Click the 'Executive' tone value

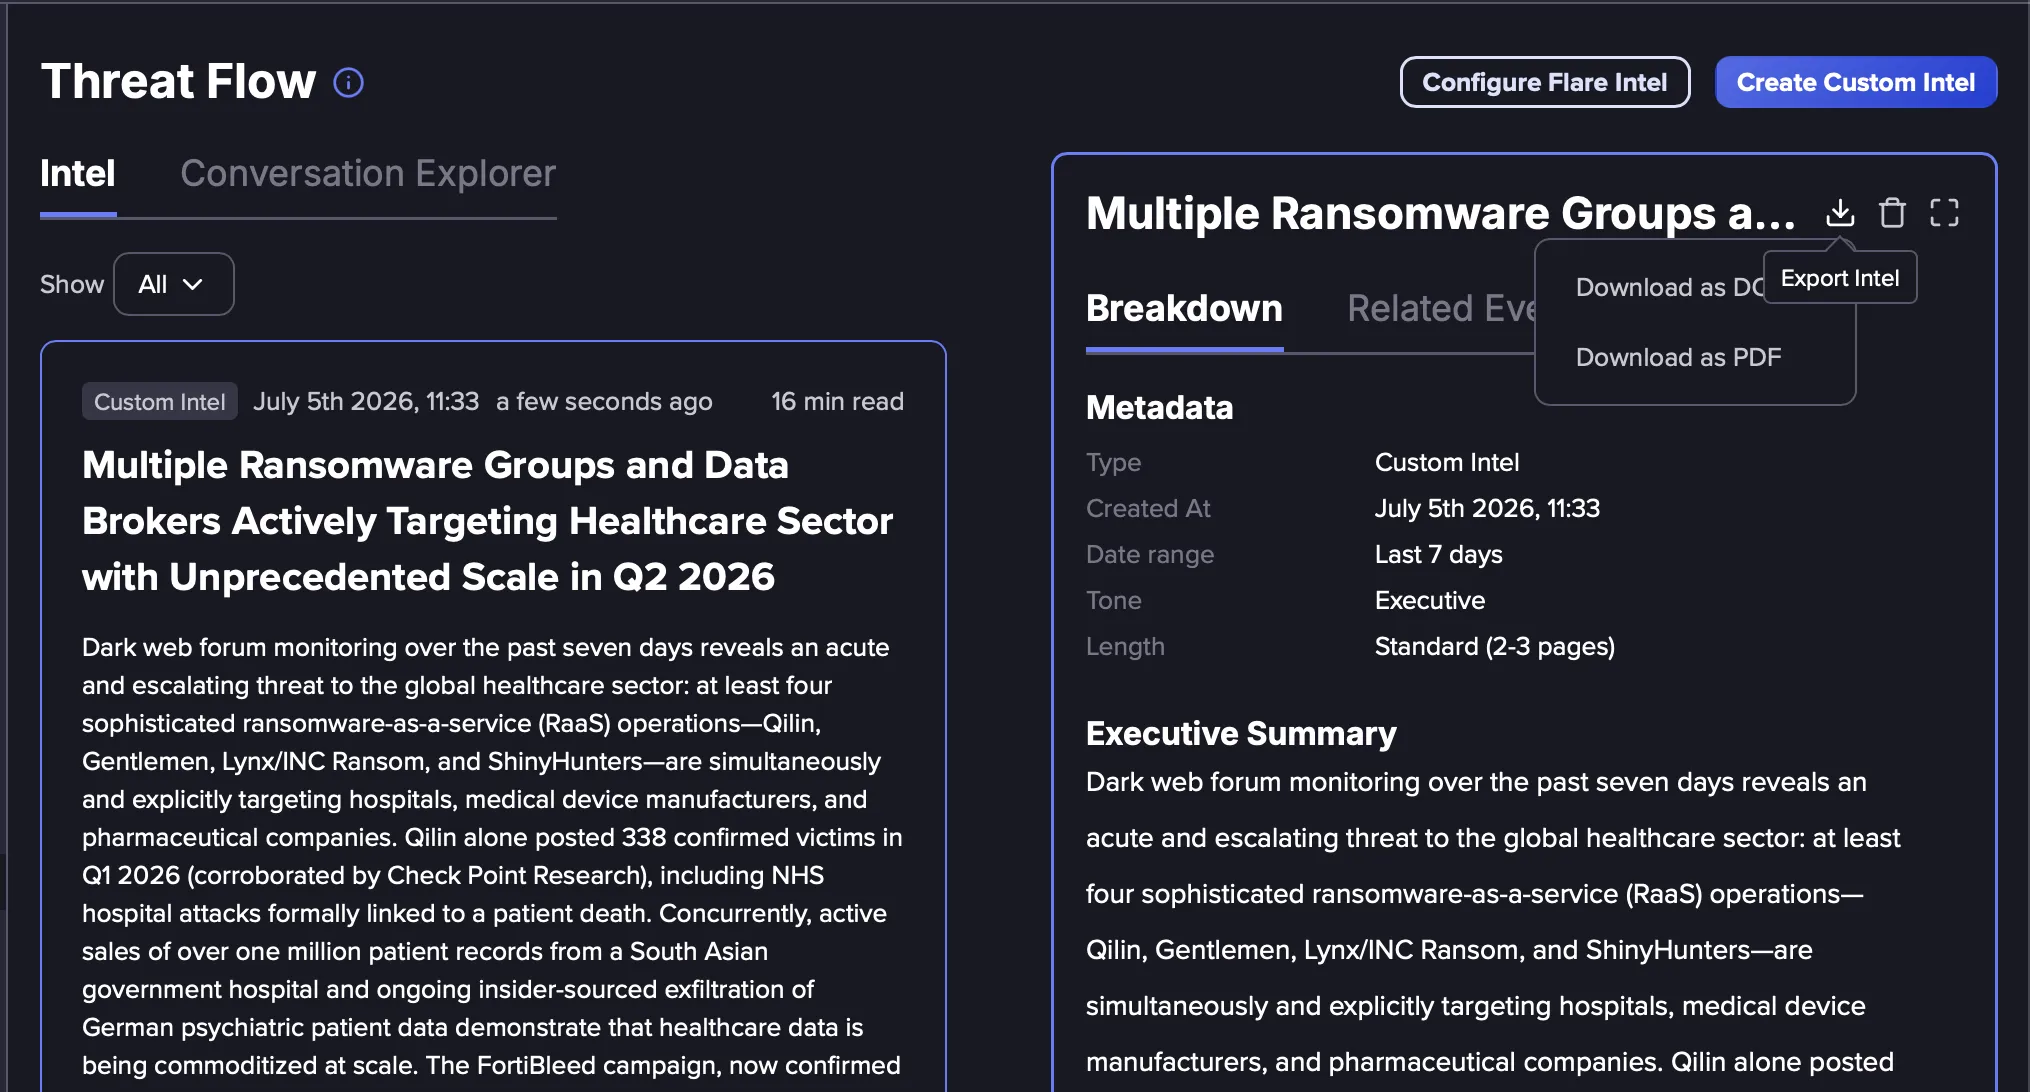click(x=1430, y=600)
